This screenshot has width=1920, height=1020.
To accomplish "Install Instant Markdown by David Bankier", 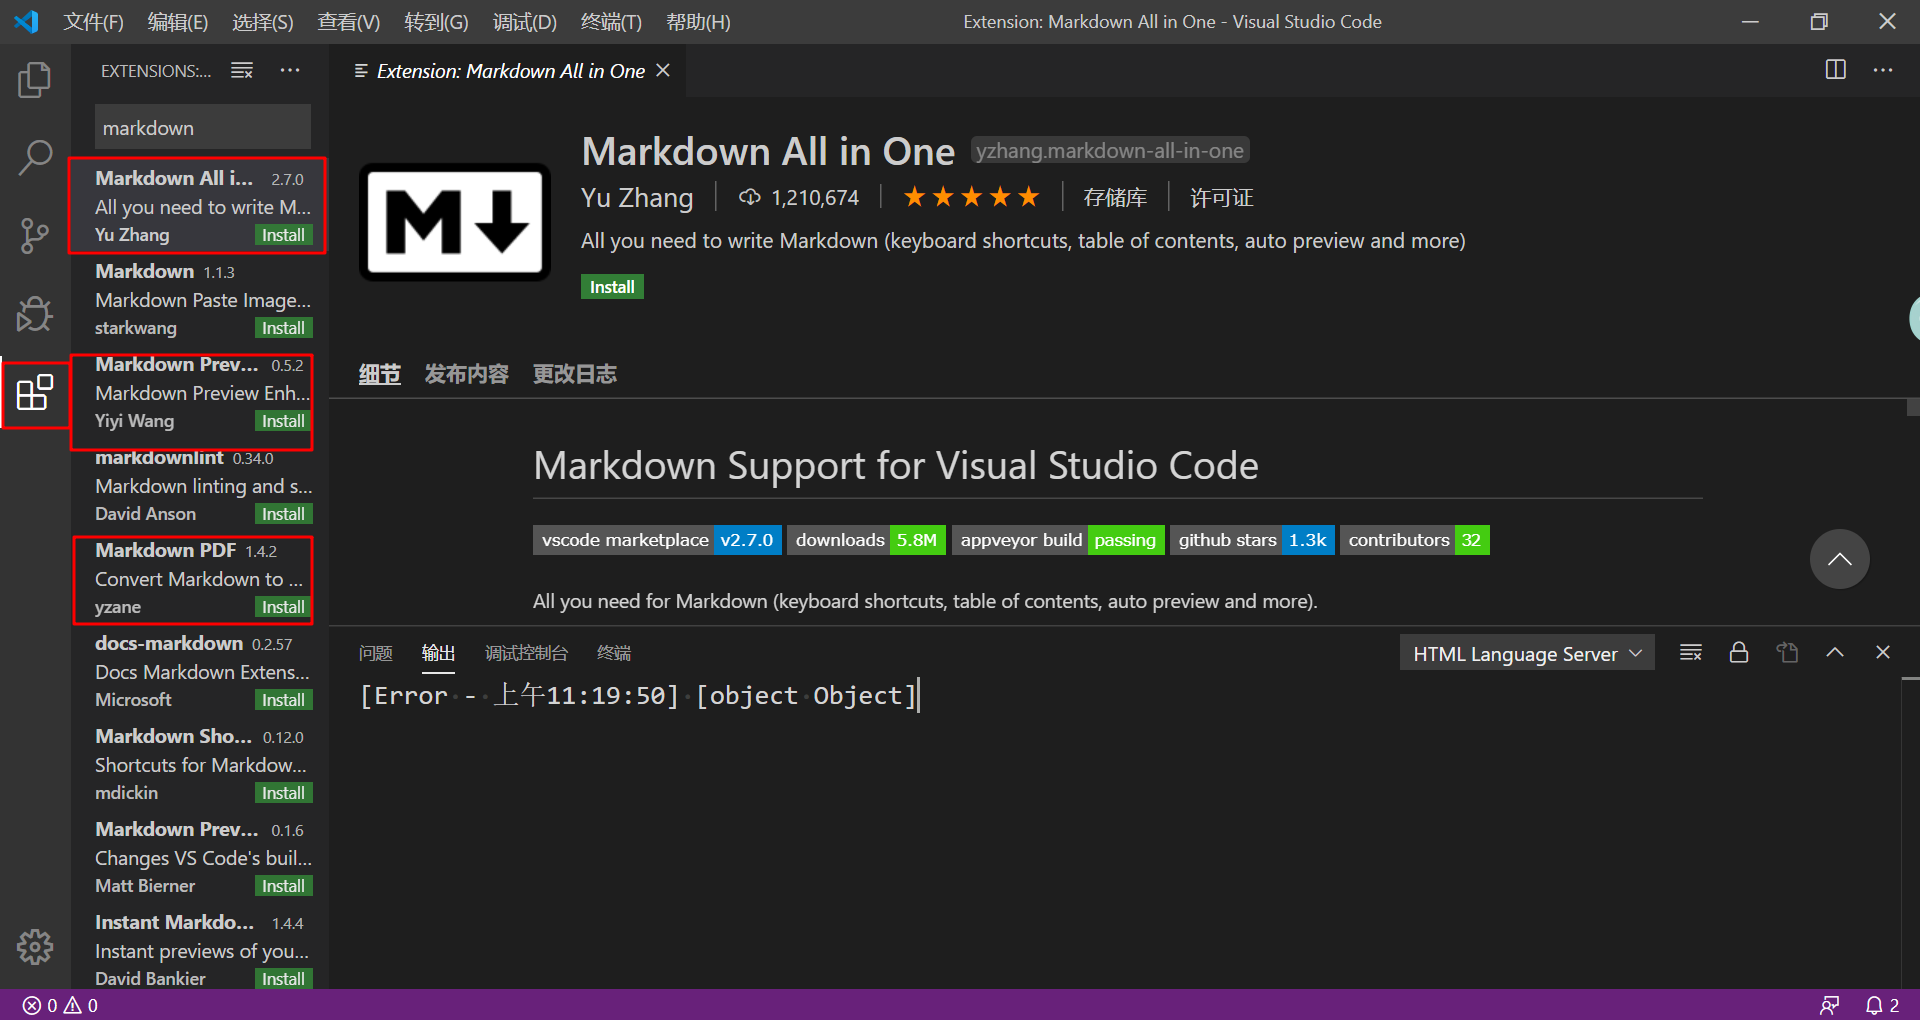I will pyautogui.click(x=283, y=979).
